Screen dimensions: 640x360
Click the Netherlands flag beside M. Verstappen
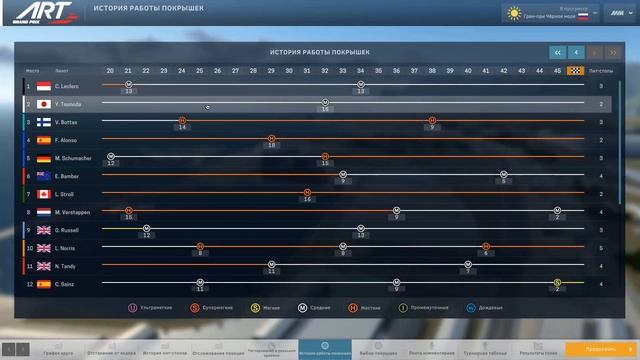click(x=44, y=212)
